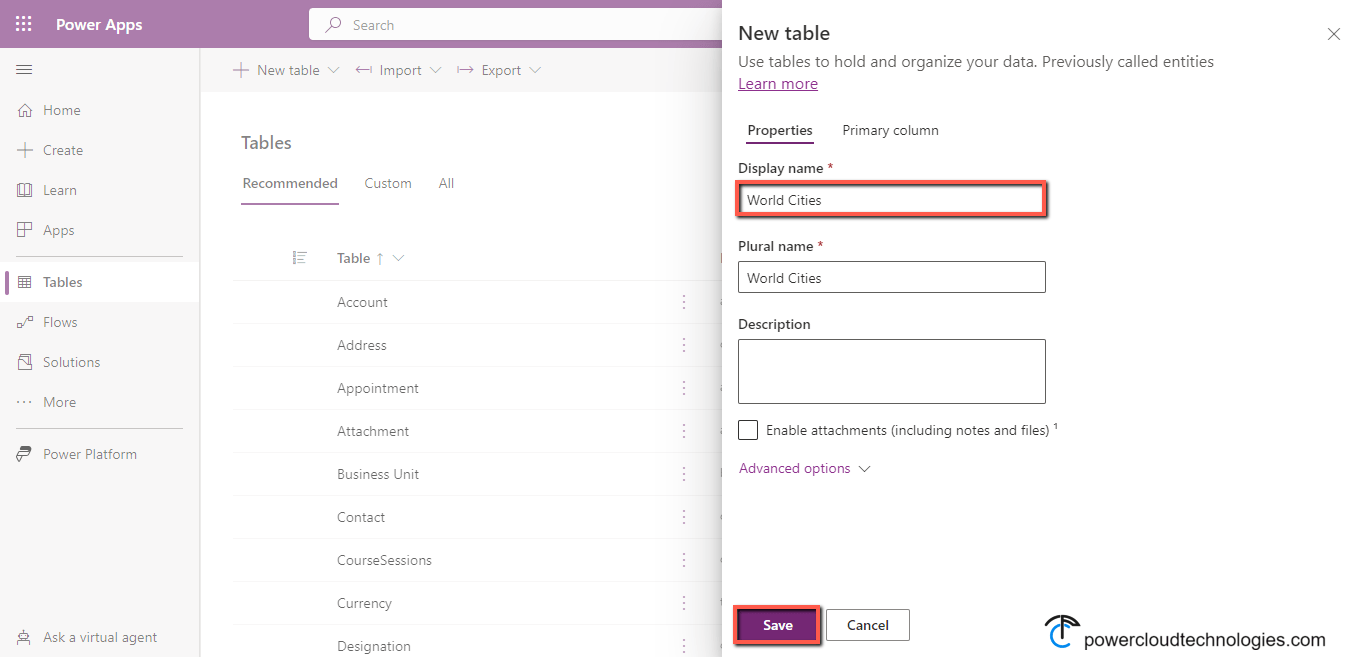Viewport: 1366px width, 657px height.
Task: Click the Create plus icon in sidebar
Action: (25, 150)
